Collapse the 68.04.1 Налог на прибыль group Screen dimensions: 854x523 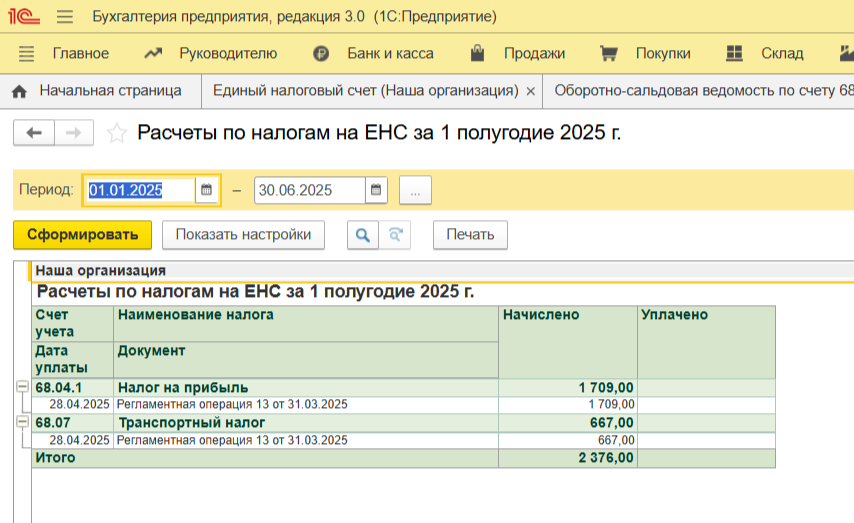[x=22, y=387]
